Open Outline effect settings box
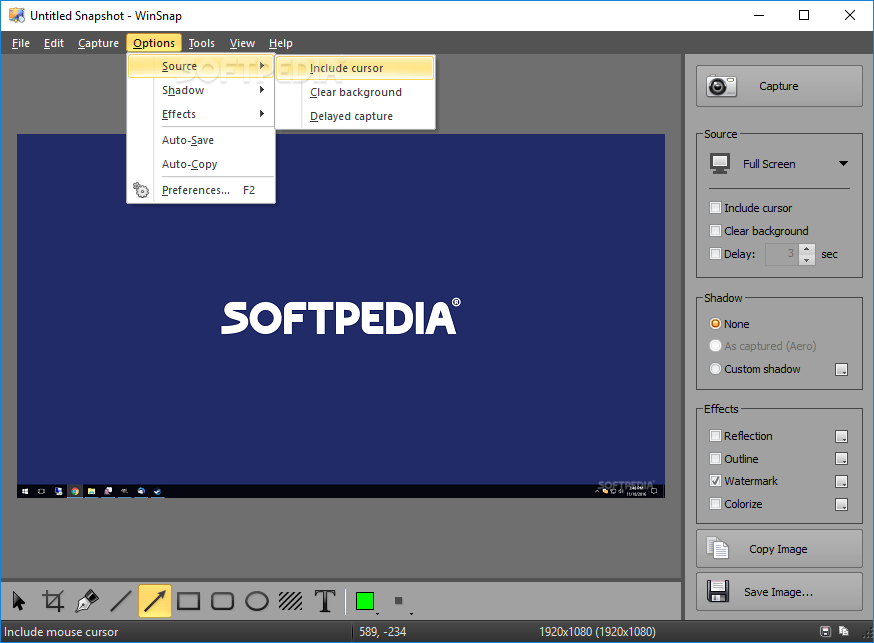The height and width of the screenshot is (643, 874). coord(842,459)
